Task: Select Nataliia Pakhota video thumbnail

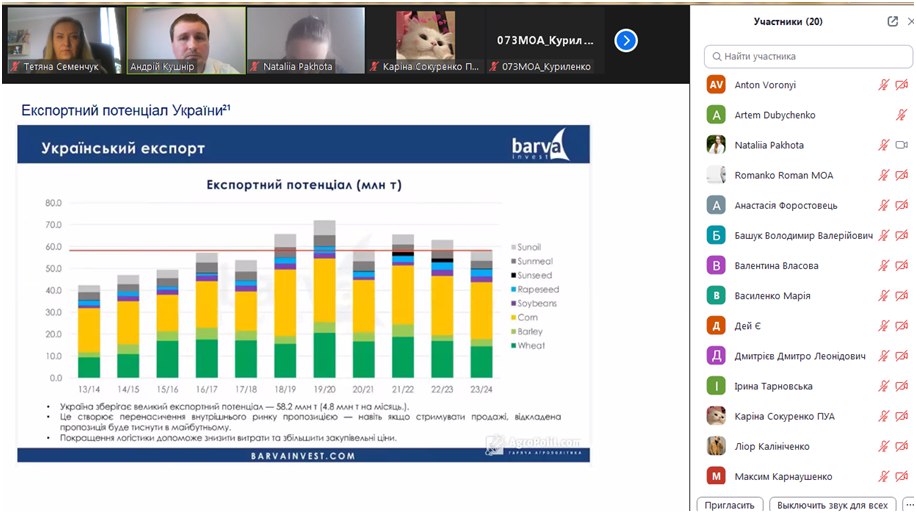Action: (306, 40)
